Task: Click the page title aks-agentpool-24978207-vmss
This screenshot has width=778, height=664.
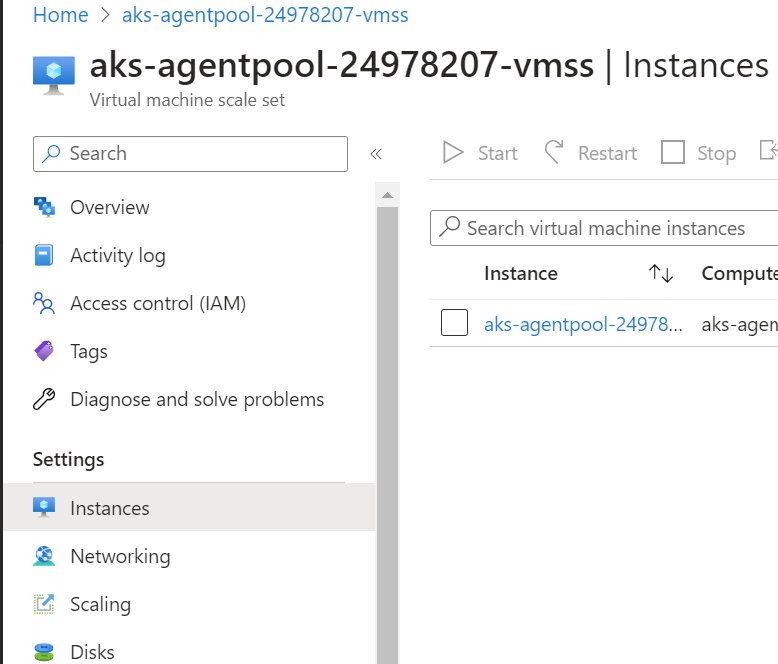Action: click(x=342, y=65)
